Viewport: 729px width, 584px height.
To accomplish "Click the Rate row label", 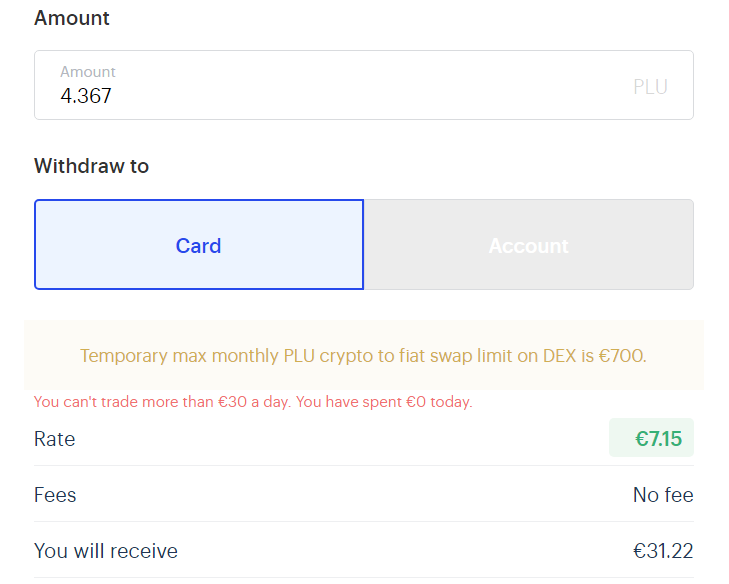I will [x=55, y=439].
